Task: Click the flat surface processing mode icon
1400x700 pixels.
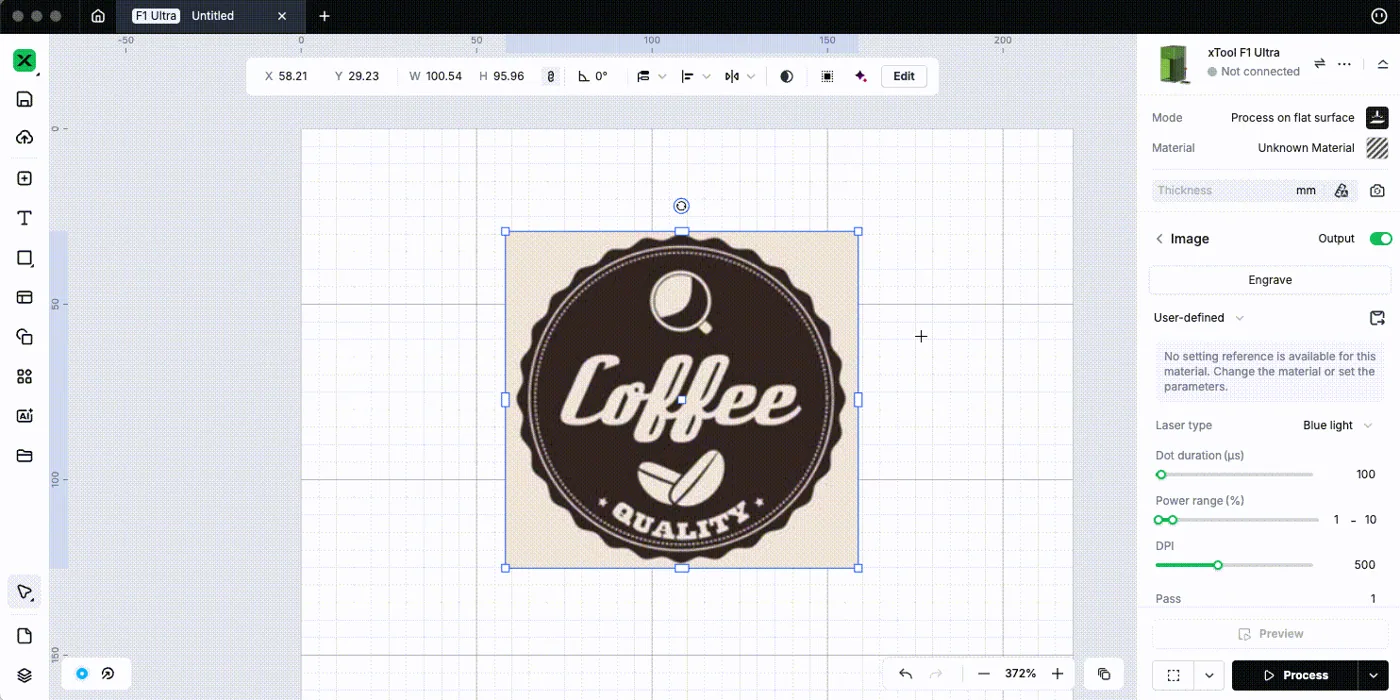Action: (x=1377, y=117)
